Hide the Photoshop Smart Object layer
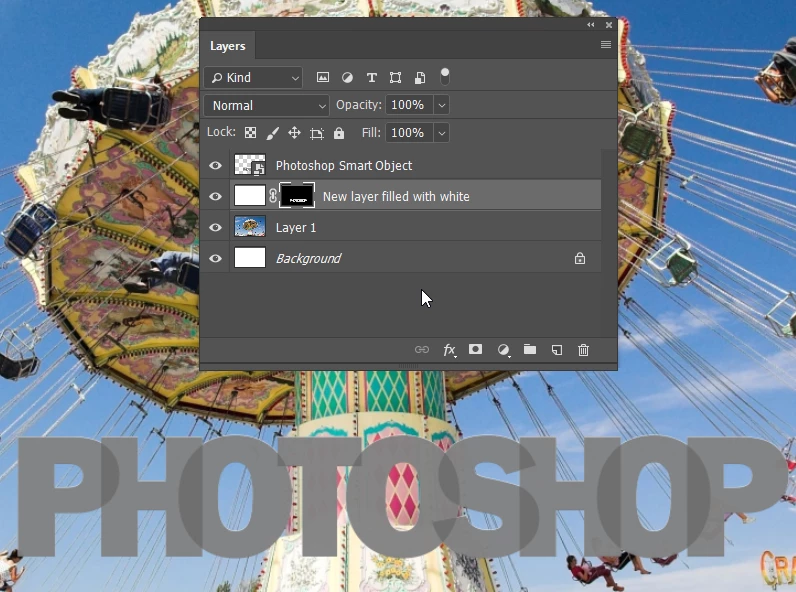This screenshot has width=796, height=592. point(215,166)
